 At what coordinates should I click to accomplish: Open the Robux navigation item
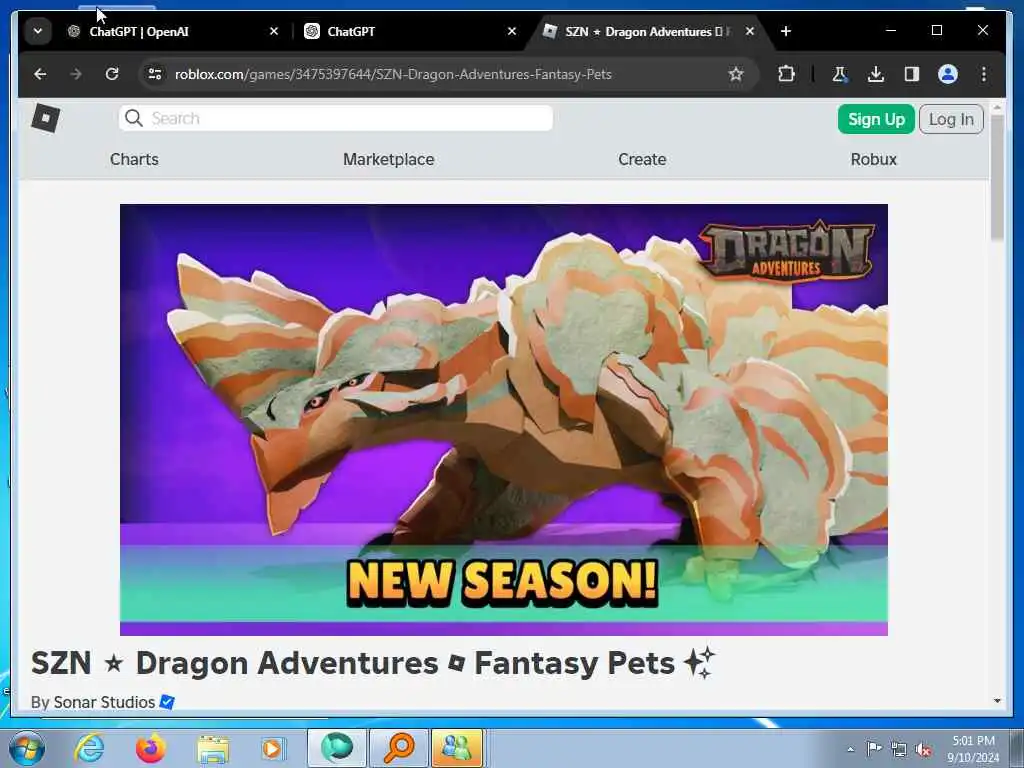tap(874, 159)
